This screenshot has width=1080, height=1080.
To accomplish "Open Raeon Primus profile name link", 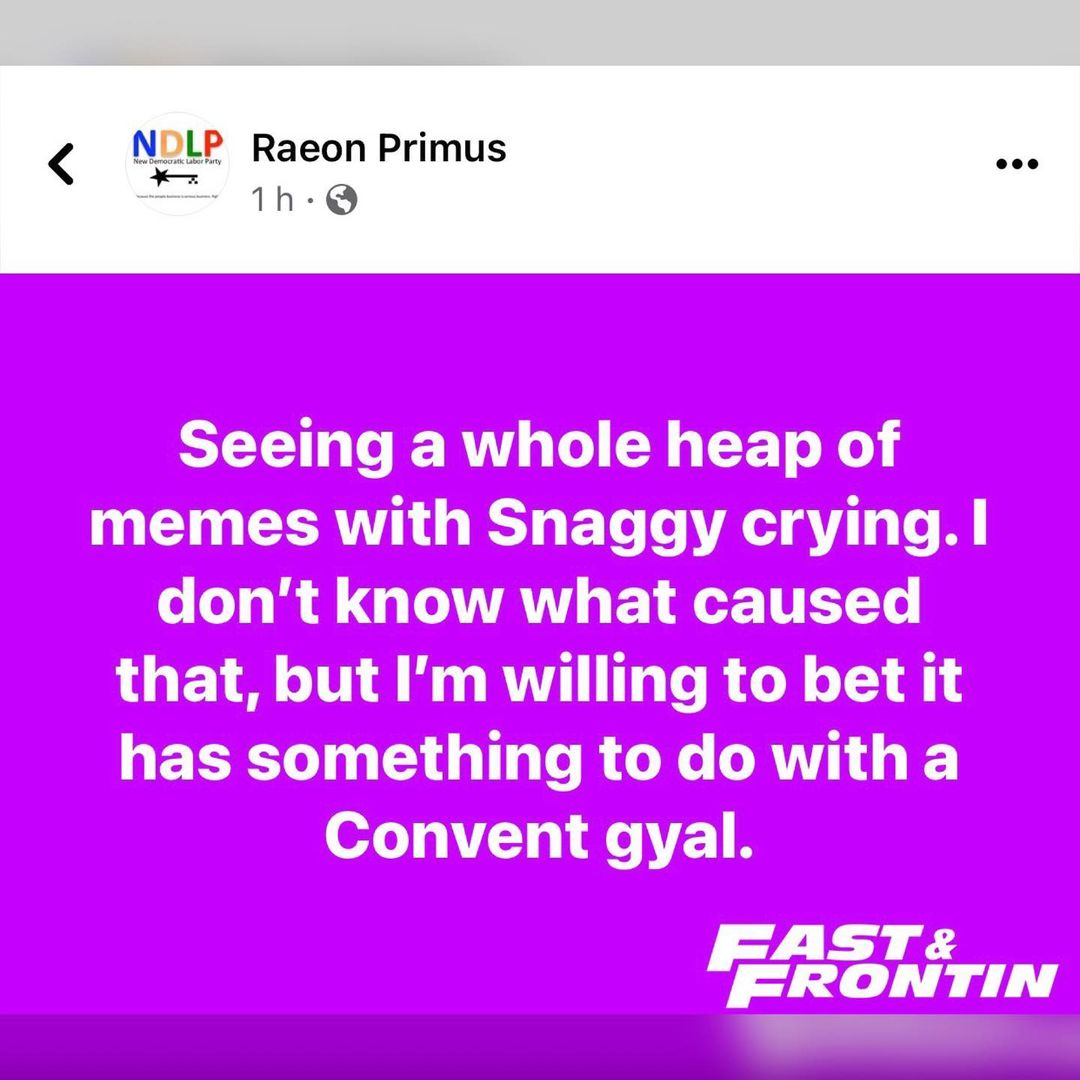I will (379, 148).
